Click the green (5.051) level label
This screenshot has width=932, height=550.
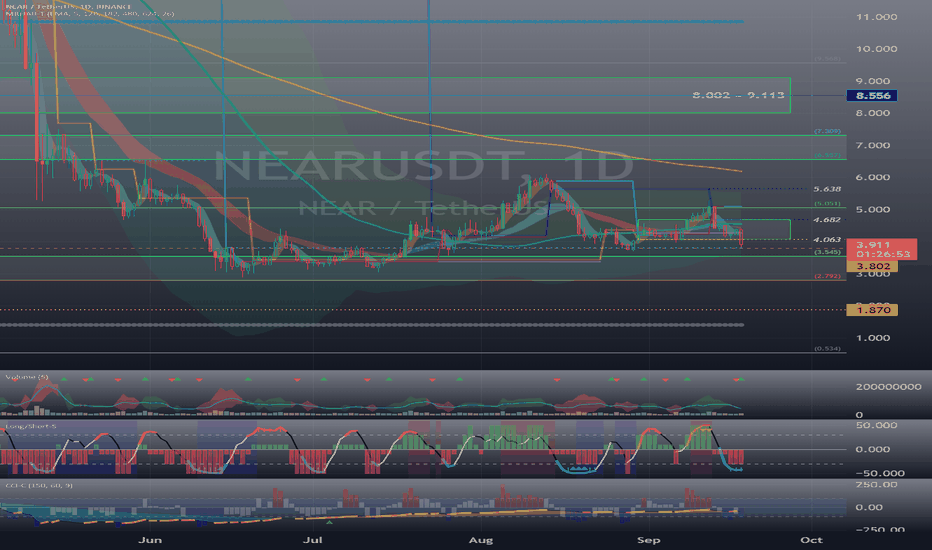(827, 203)
